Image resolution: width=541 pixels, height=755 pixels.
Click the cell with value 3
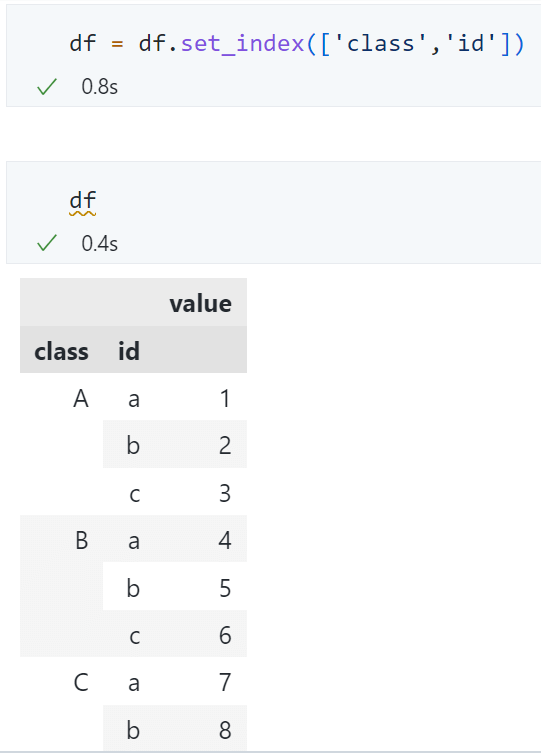click(x=225, y=494)
